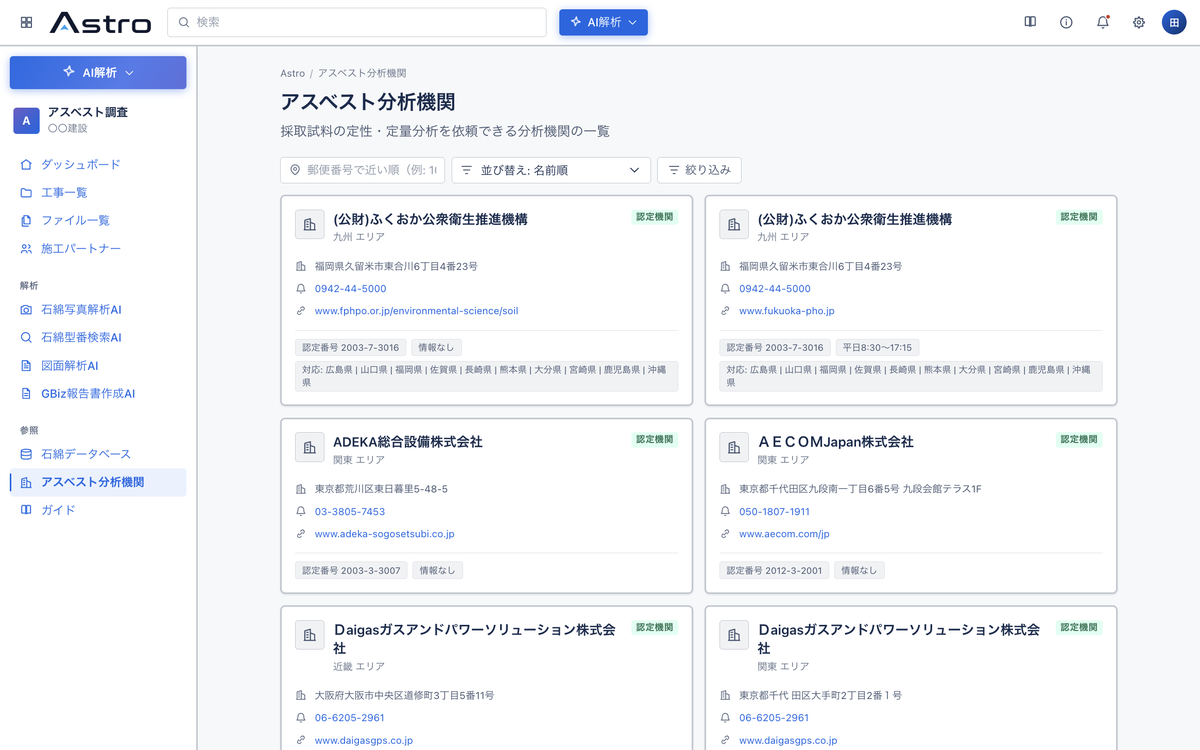
Task: Expand the sidebar AI解析 button
Action: tap(98, 72)
